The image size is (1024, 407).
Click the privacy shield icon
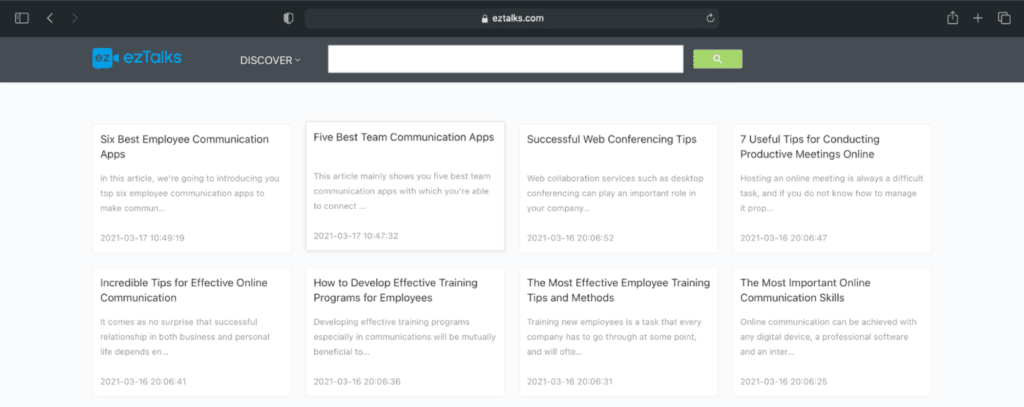[288, 18]
